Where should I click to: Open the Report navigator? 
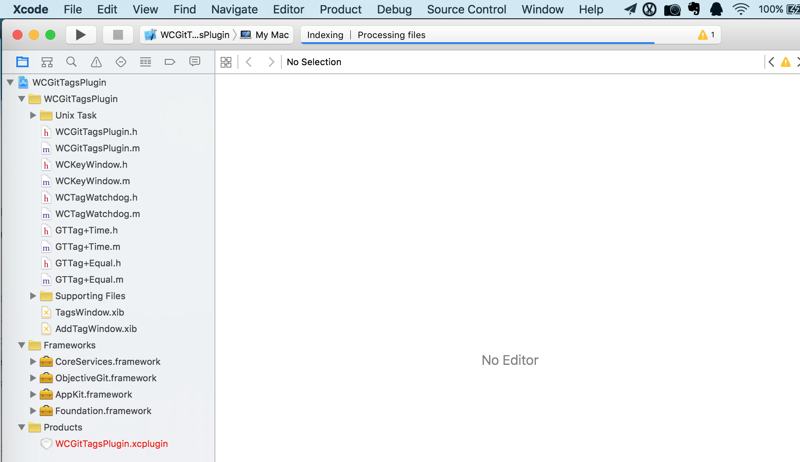[194, 62]
